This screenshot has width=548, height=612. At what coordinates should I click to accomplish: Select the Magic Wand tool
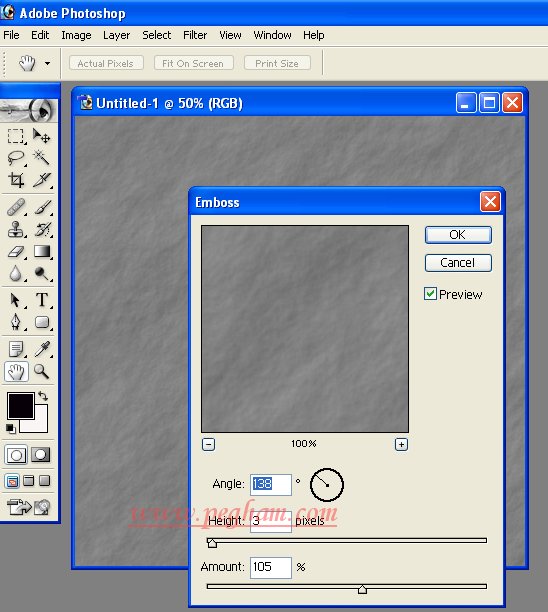[x=41, y=158]
